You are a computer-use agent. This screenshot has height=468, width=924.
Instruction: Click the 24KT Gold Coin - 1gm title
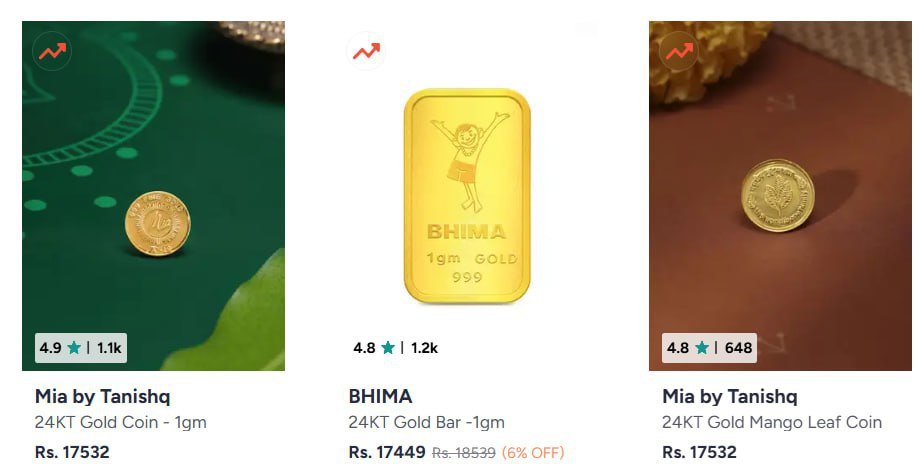[121, 423]
